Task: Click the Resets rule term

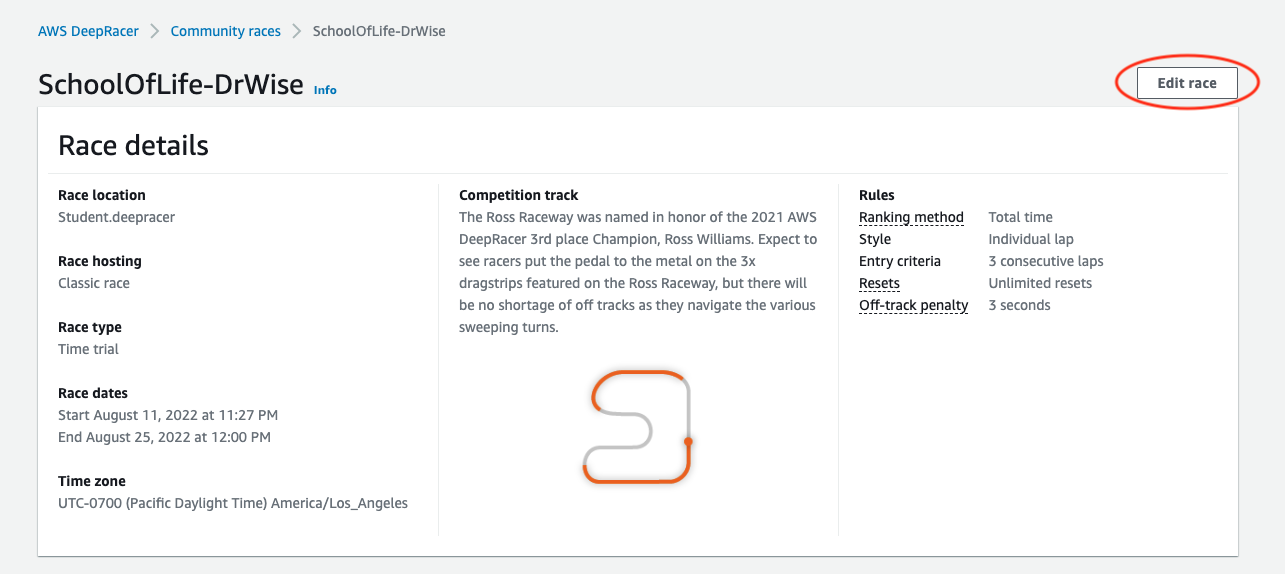Action: click(x=879, y=283)
